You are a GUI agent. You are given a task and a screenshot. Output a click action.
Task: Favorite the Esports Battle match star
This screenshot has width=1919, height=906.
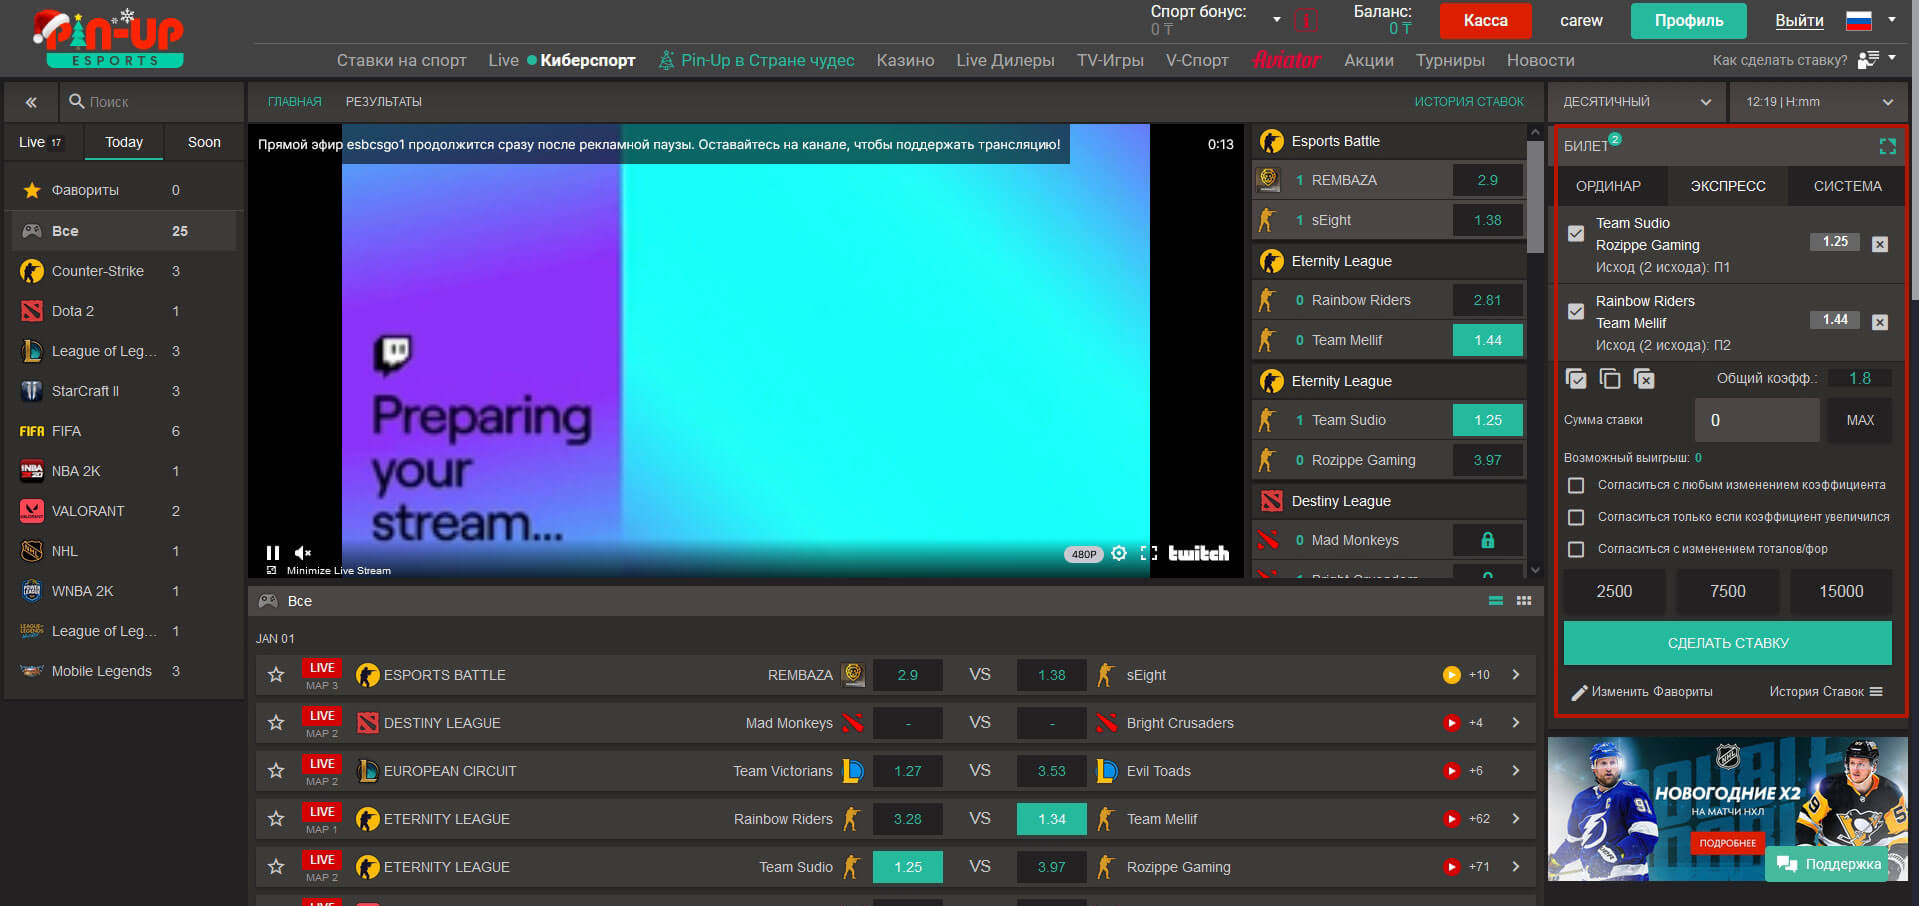pyautogui.click(x=276, y=675)
